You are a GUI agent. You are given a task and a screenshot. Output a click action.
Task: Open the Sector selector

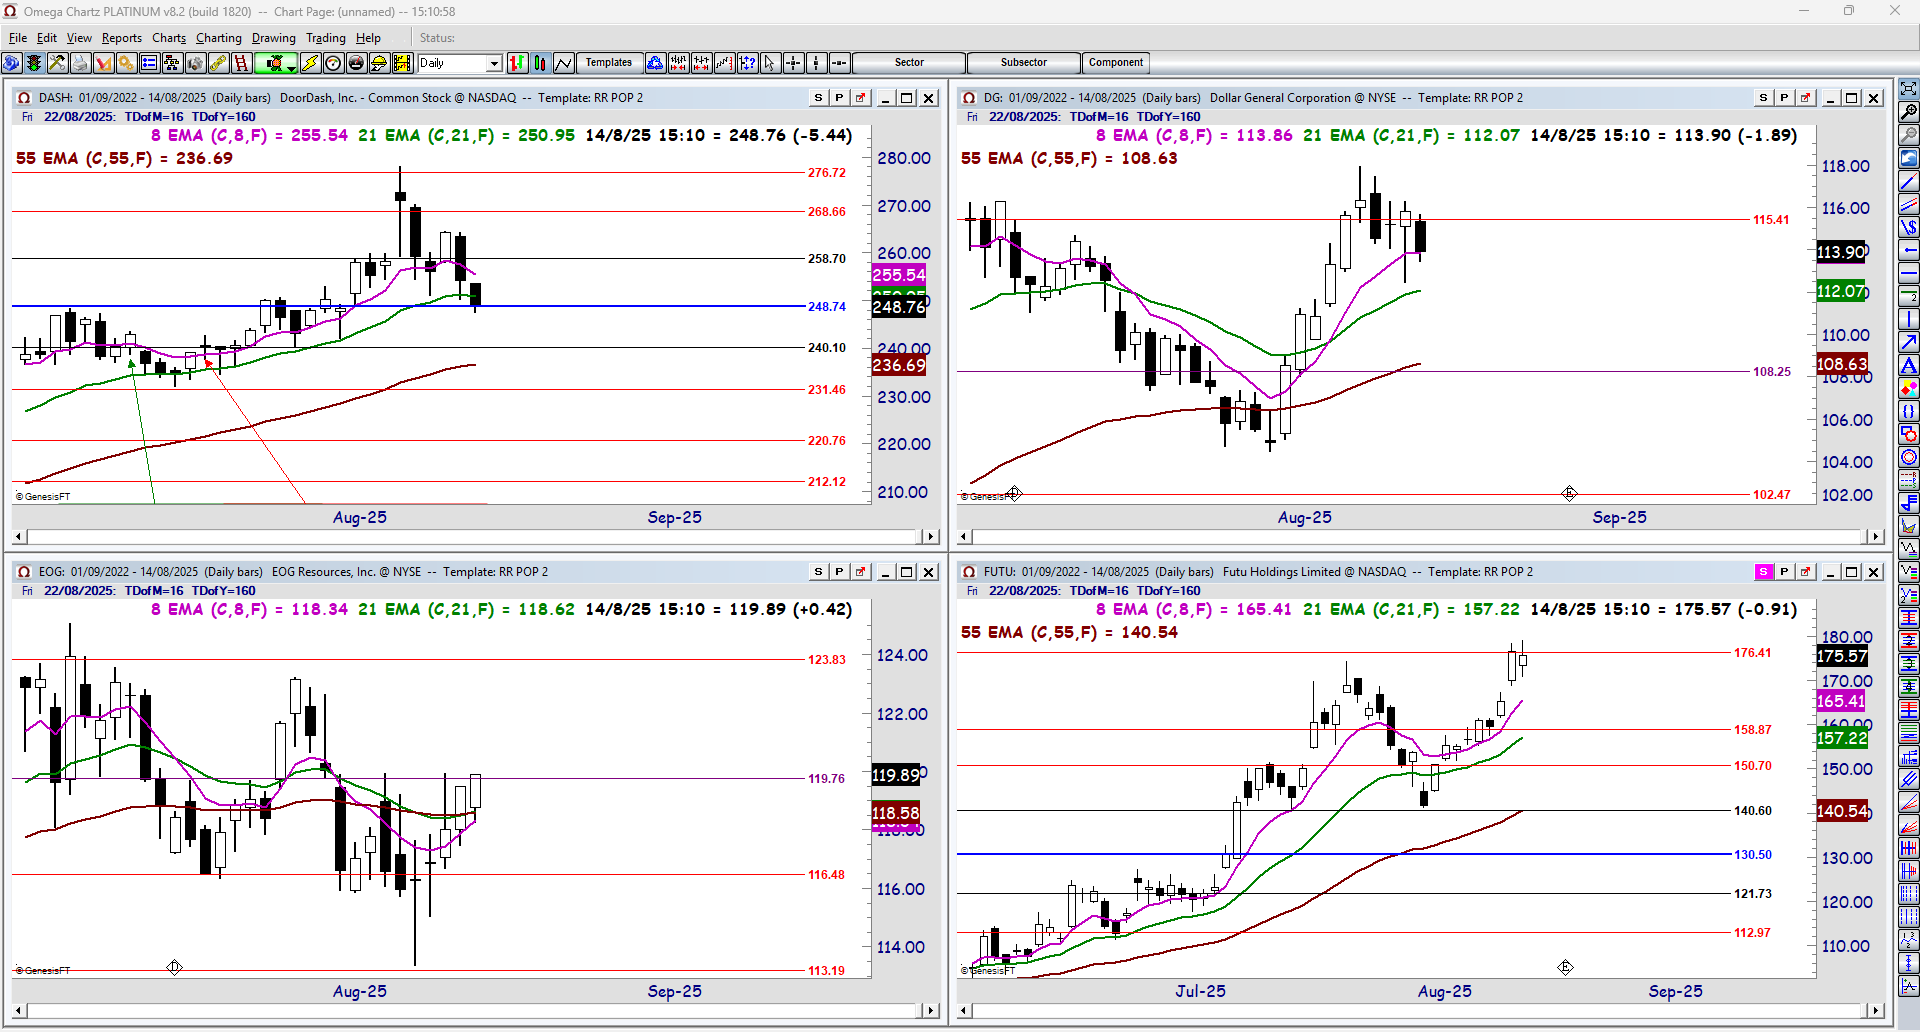909,63
